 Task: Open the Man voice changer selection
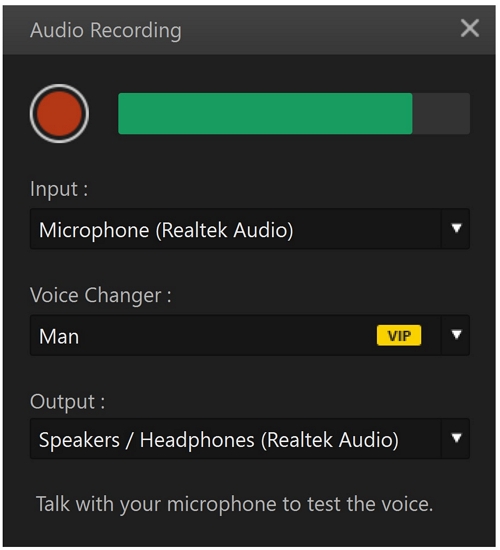pos(235,335)
